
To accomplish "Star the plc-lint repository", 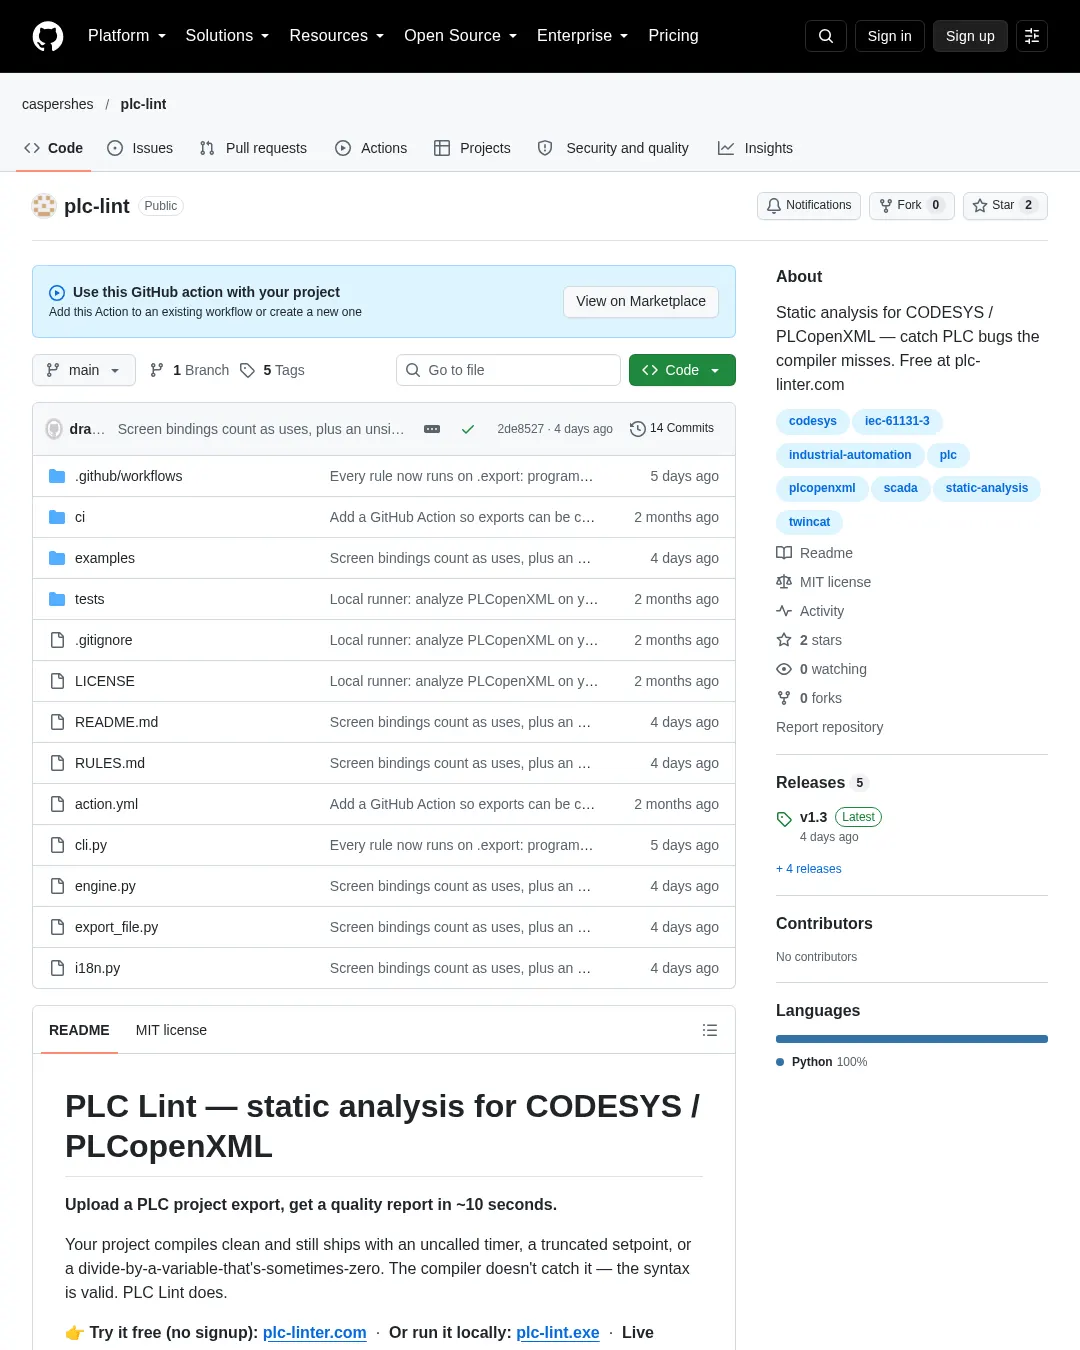I will tap(1005, 205).
